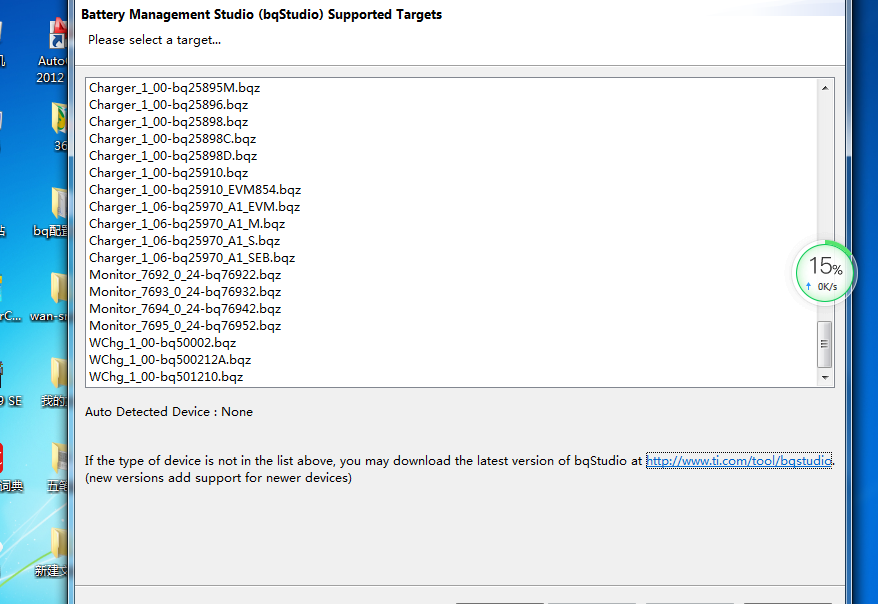
Task: Click the 15% memory accelerator floating widget
Action: [824, 271]
